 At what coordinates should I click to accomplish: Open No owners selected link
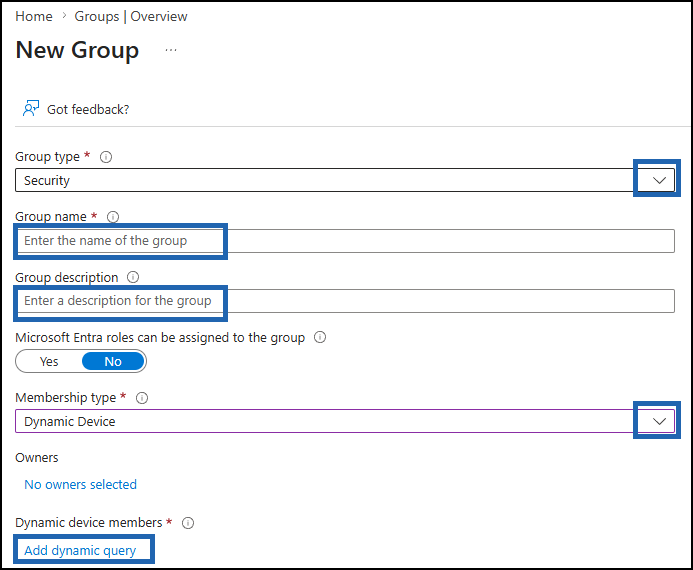[80, 484]
